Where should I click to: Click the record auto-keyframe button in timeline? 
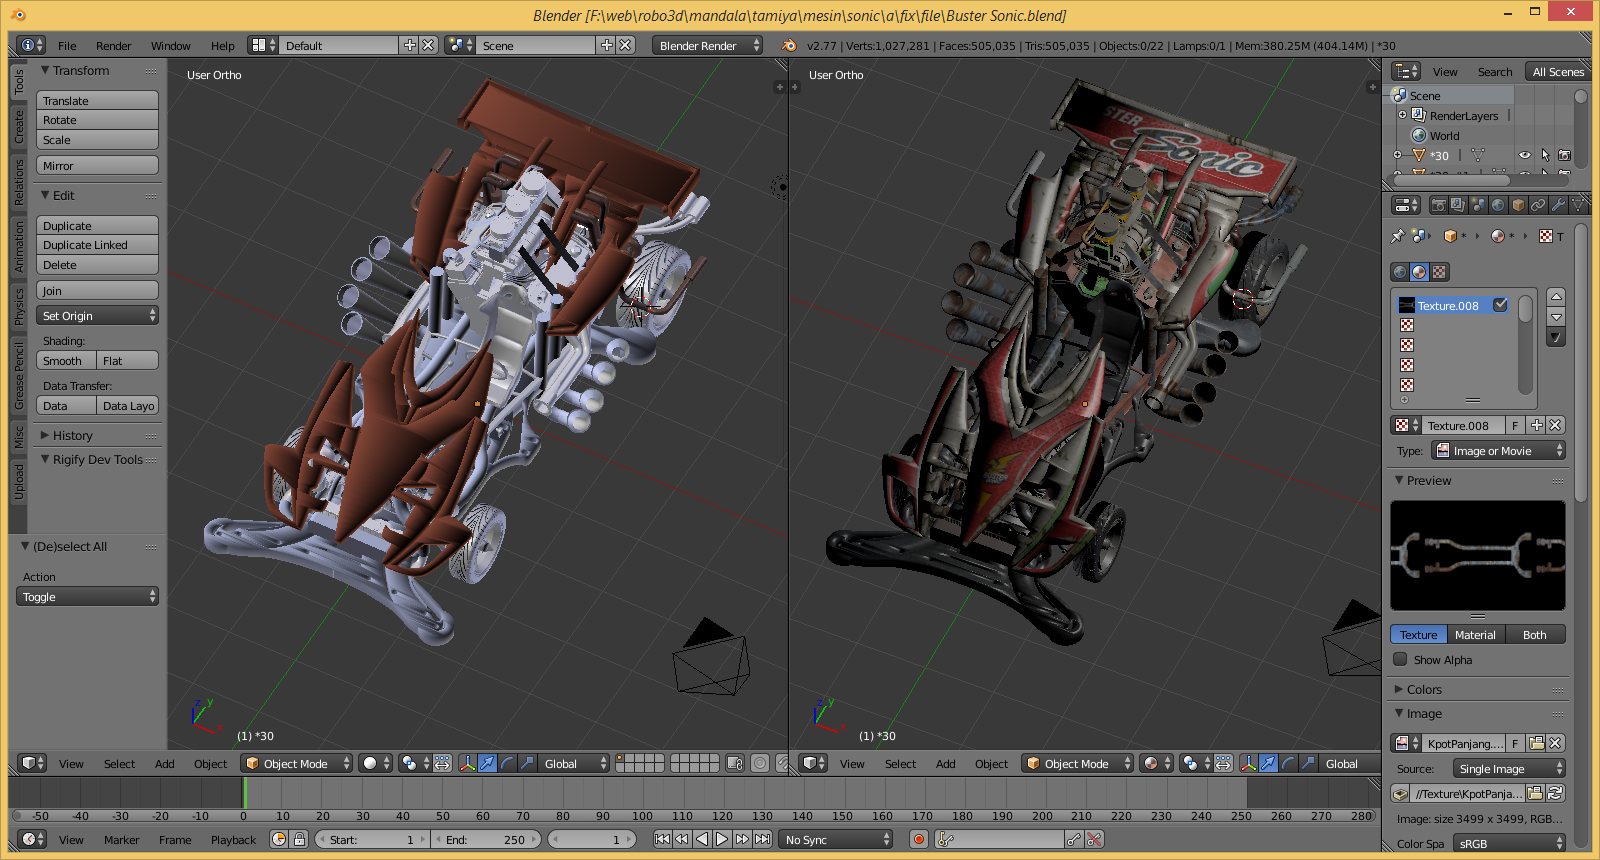[919, 839]
